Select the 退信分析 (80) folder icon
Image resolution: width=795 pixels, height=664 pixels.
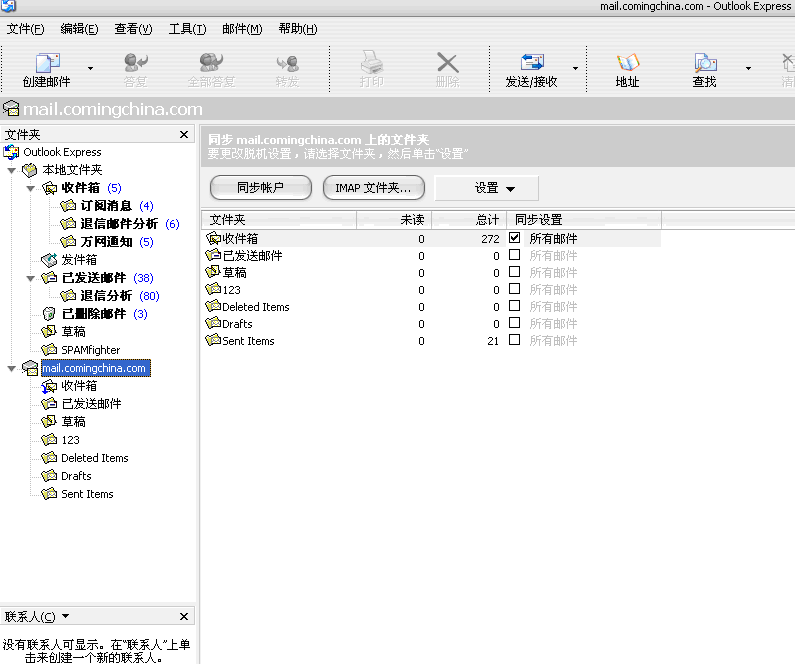68,296
